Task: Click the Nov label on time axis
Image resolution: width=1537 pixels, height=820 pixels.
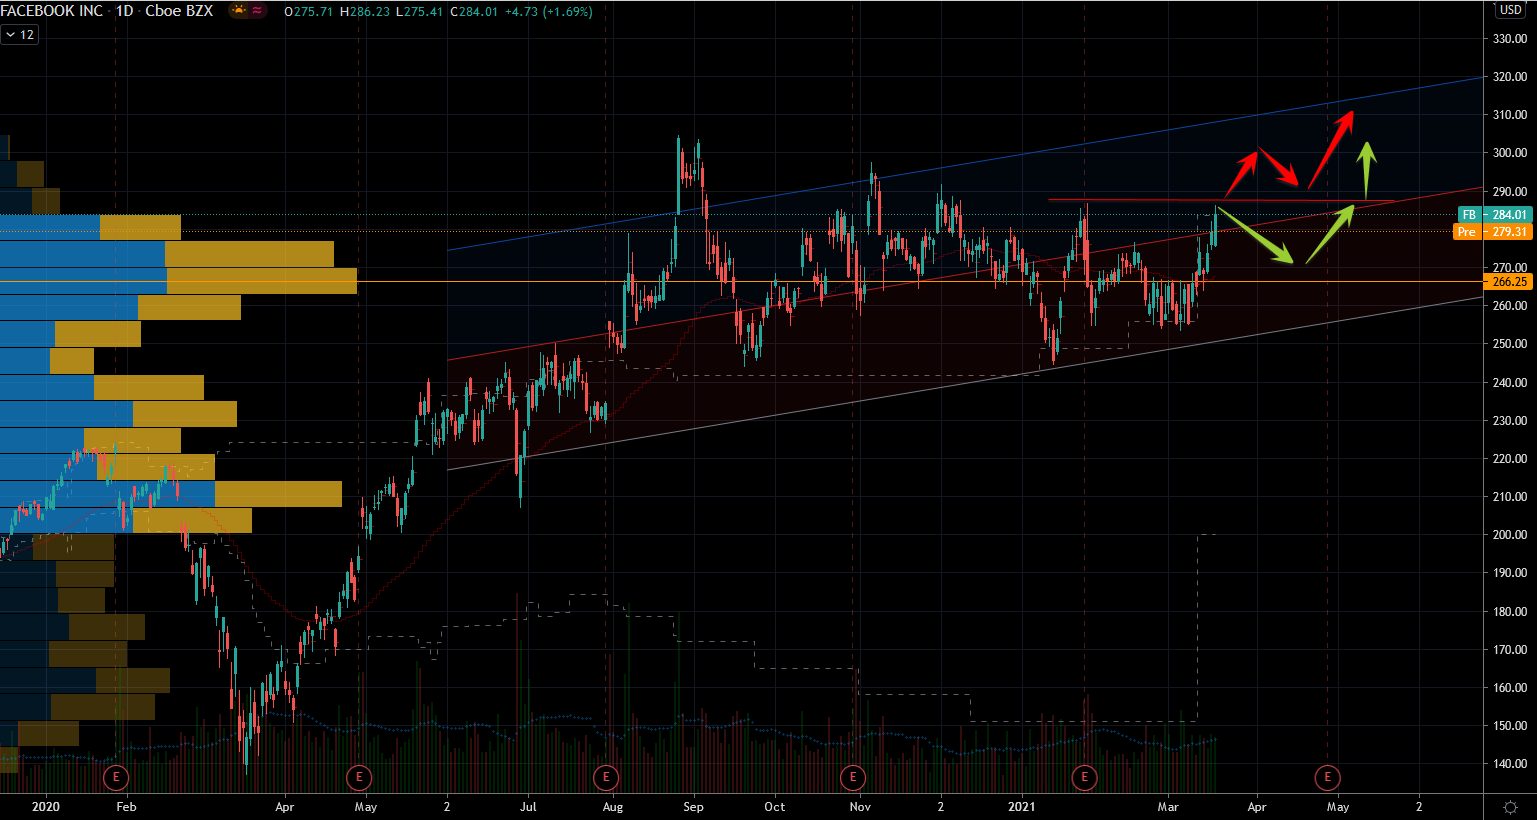Action: tap(860, 806)
